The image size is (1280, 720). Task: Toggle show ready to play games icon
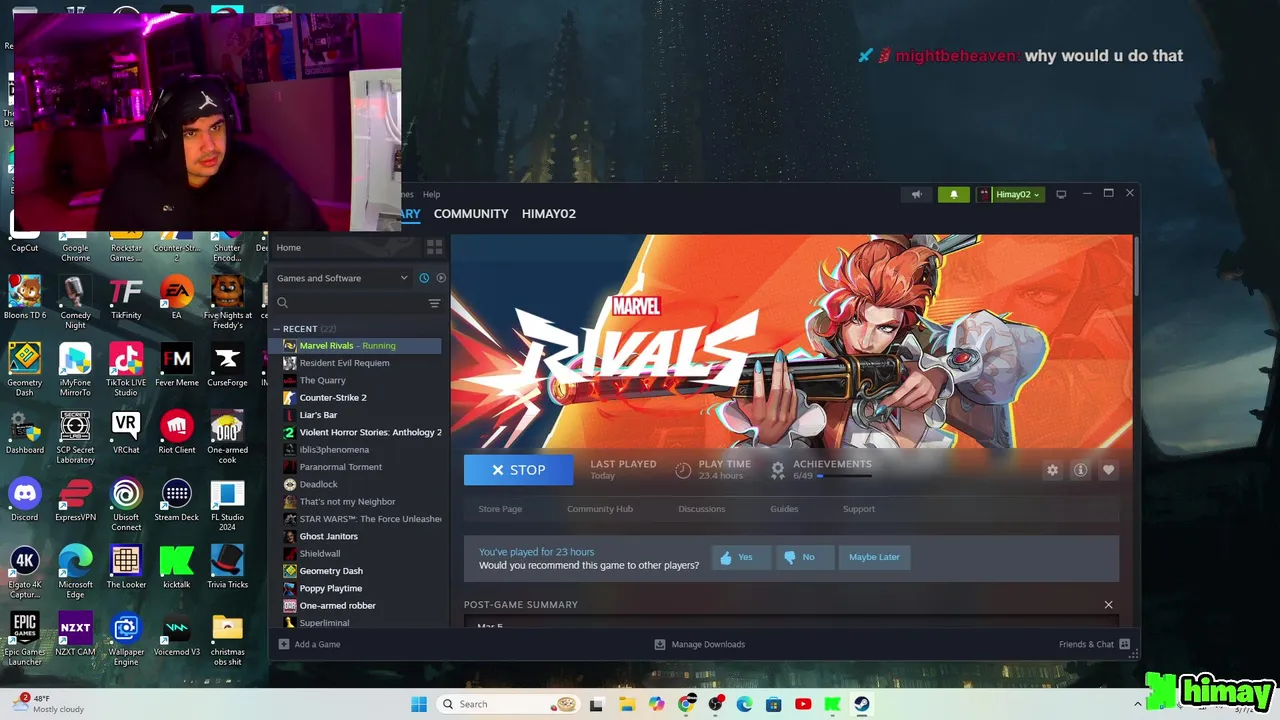coord(441,278)
